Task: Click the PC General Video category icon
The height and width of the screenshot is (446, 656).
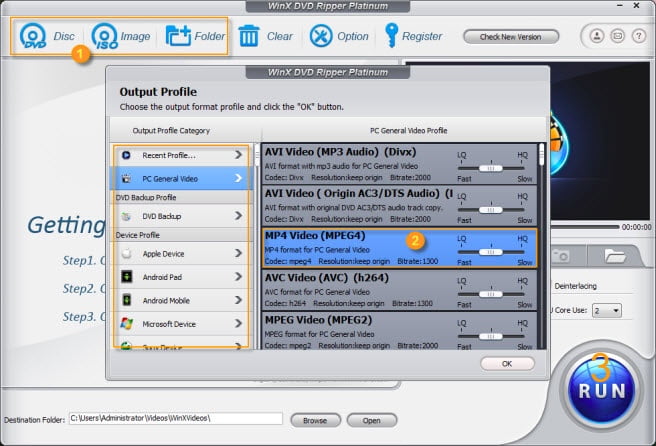Action: click(126, 179)
